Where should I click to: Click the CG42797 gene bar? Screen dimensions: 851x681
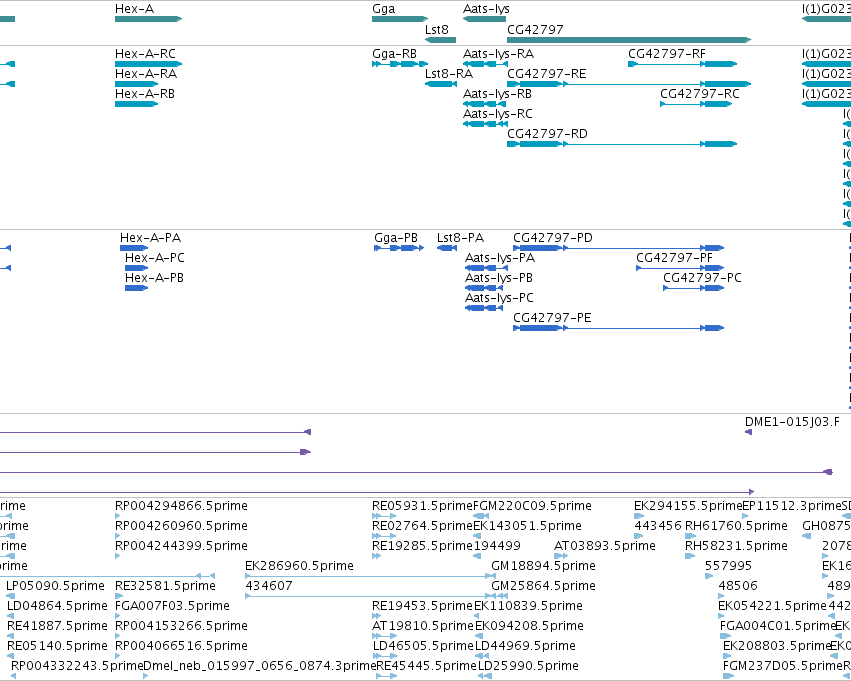(x=629, y=40)
